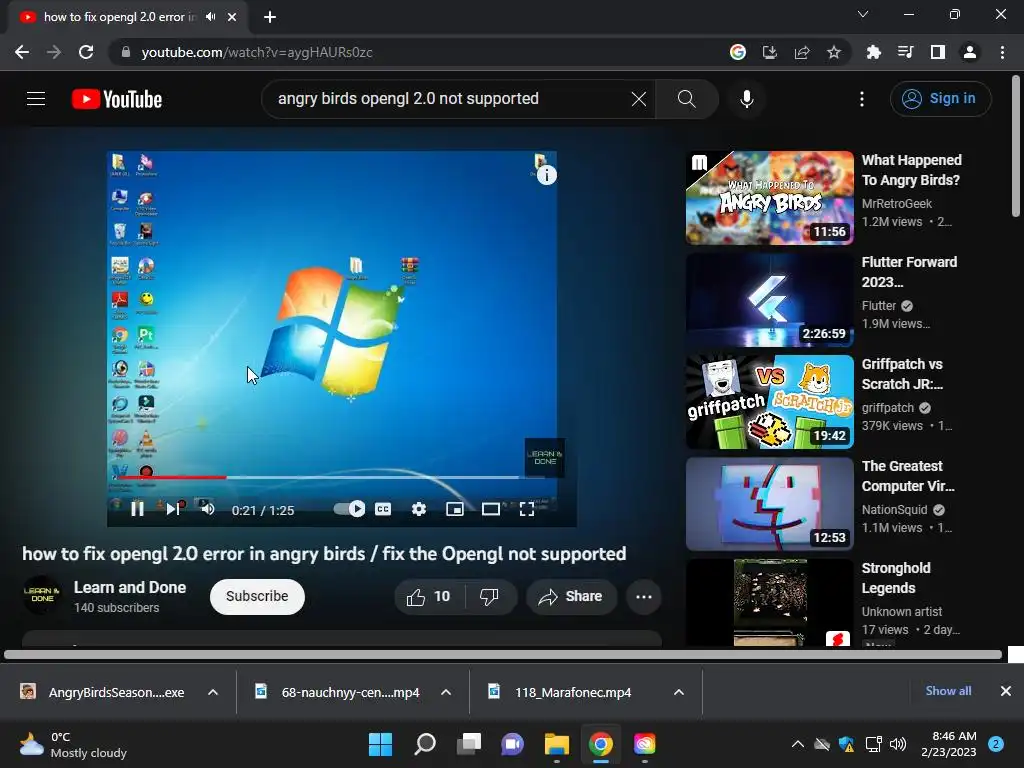Viewport: 1024px width, 768px height.
Task: Expand options for 118_Marafonec.mp4 download
Action: coord(679,692)
